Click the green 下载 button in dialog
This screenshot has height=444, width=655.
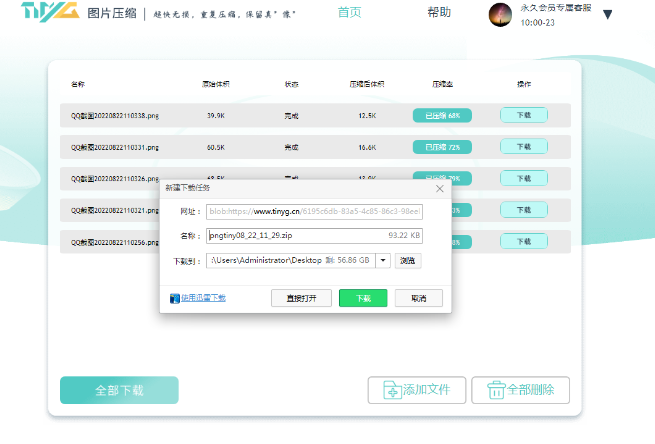(363, 298)
